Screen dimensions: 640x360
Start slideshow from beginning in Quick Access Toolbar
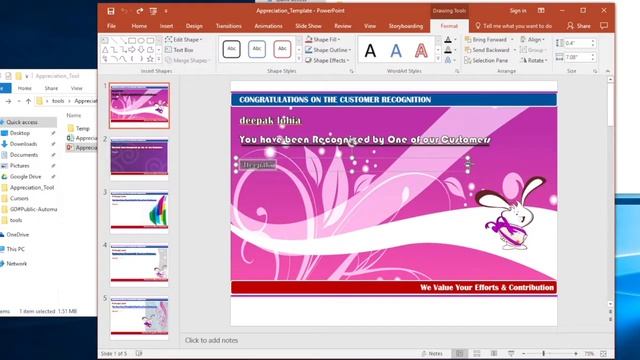tap(153, 11)
